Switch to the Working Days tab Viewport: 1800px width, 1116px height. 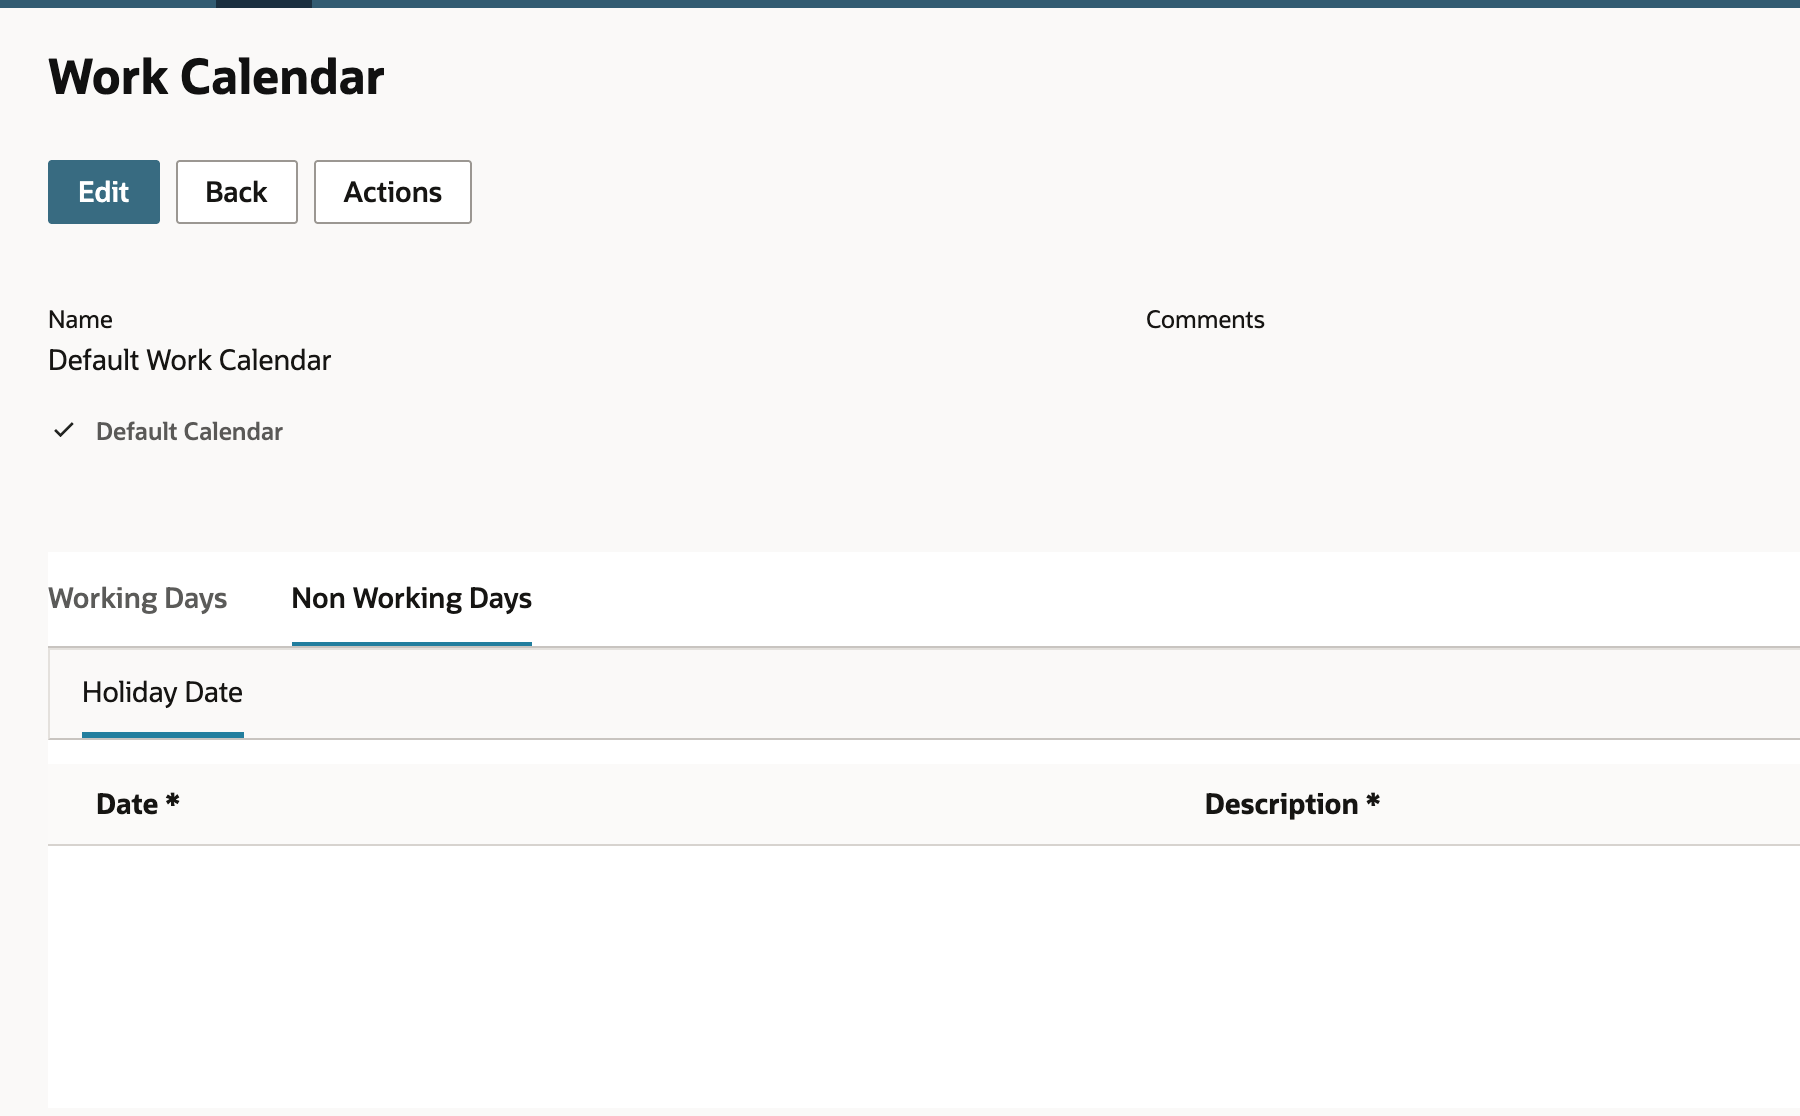(x=138, y=598)
